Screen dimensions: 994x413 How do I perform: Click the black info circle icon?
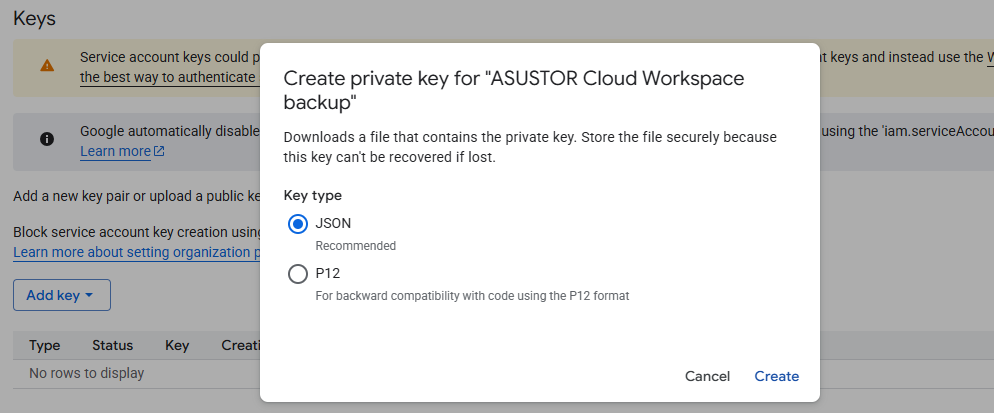tap(47, 139)
